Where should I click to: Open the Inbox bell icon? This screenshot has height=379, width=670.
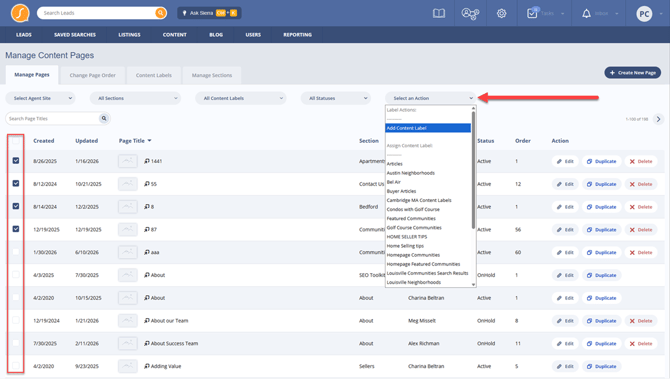point(586,13)
